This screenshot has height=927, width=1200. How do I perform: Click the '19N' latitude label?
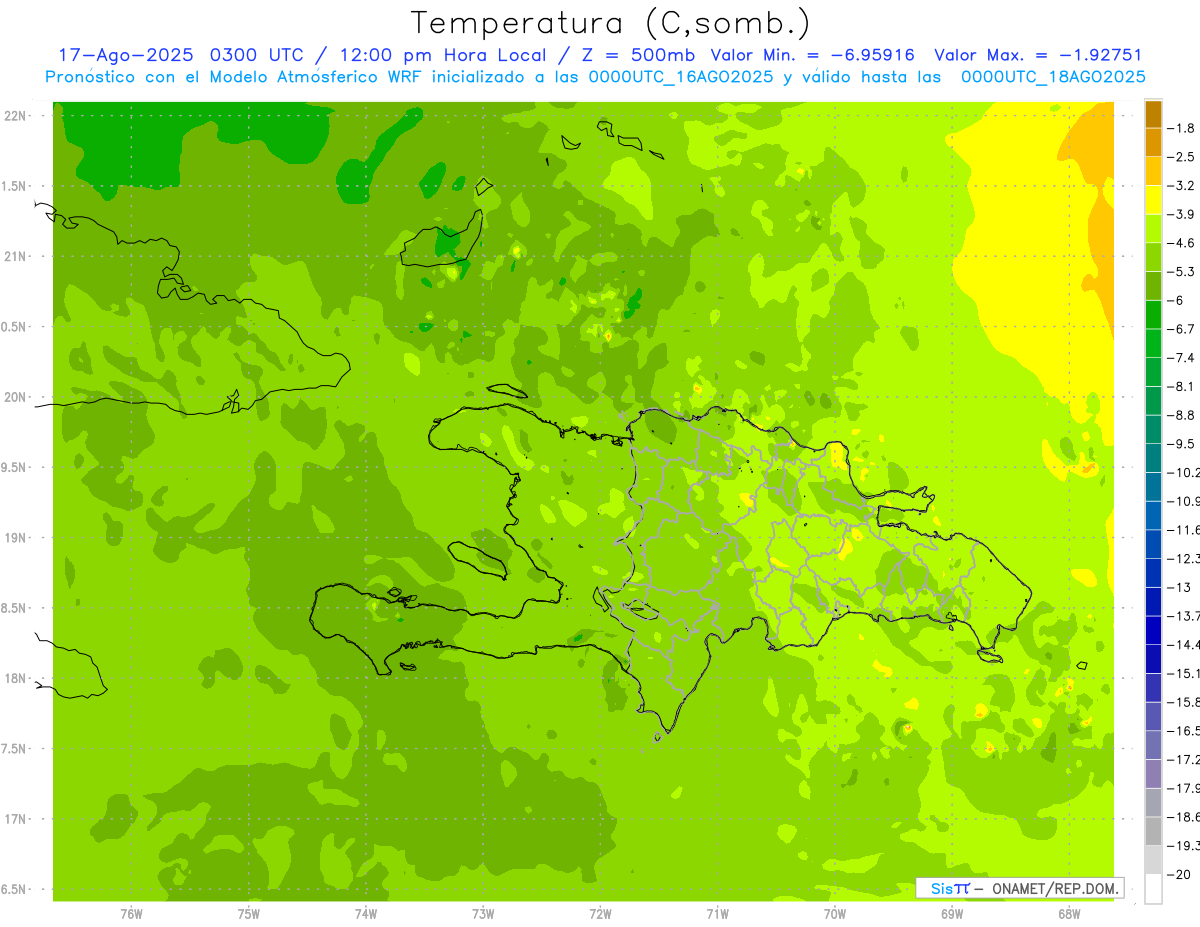17,538
